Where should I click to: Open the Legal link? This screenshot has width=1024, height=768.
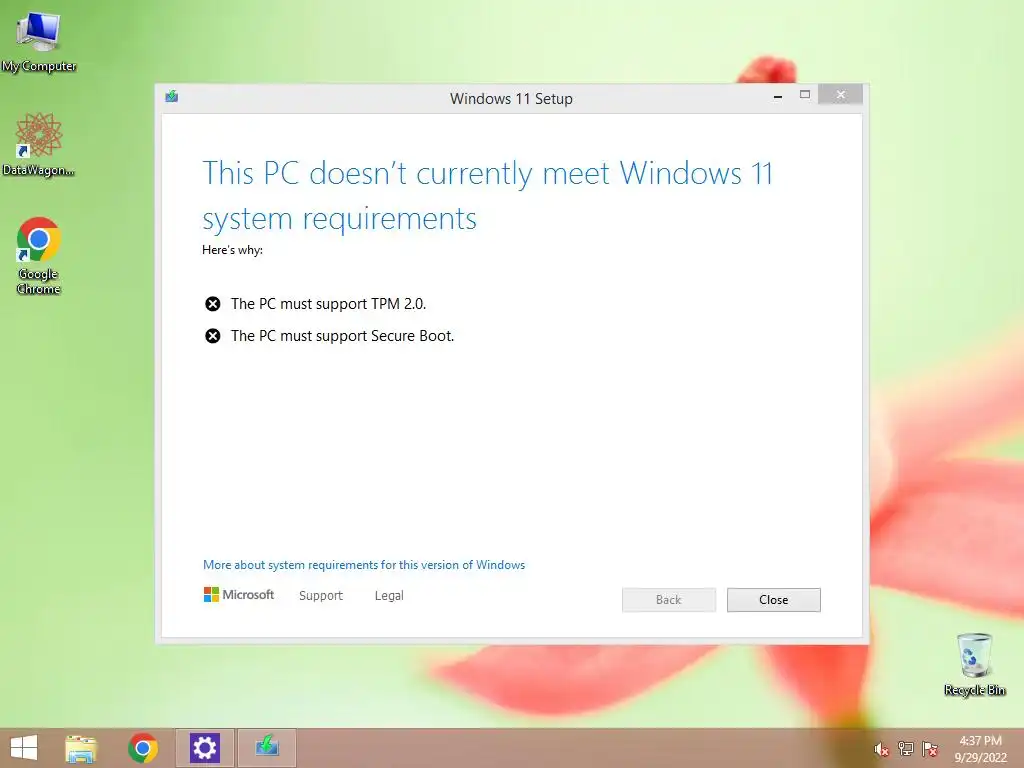(x=389, y=596)
